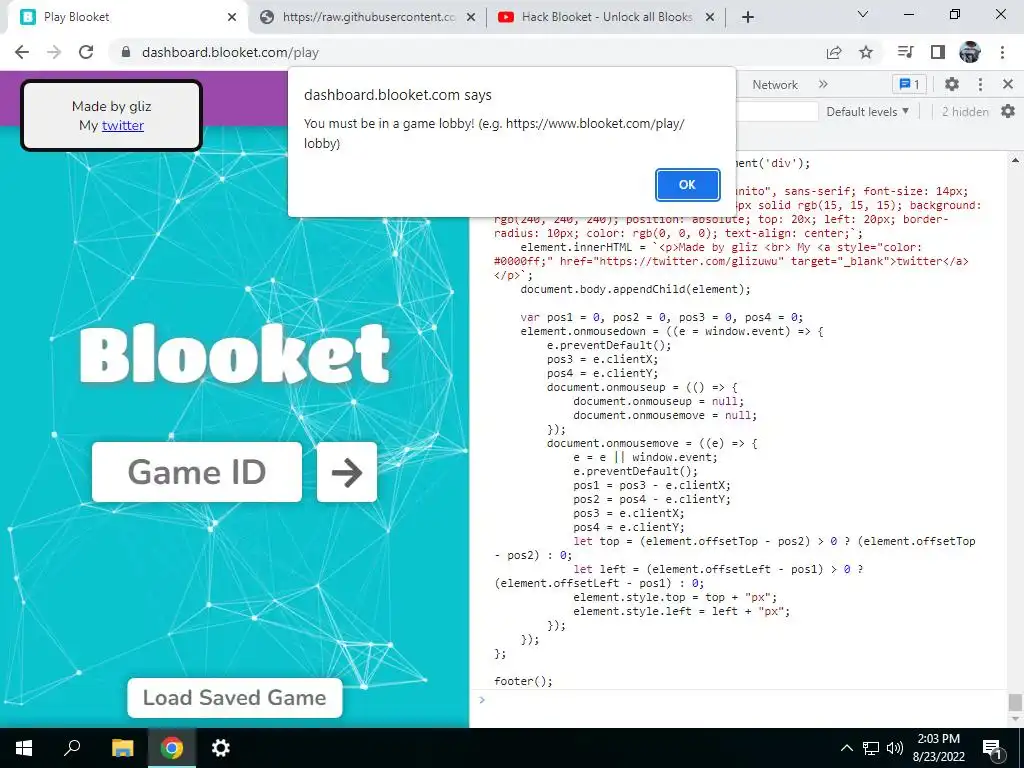Click the Game ID input field
Screen dimensions: 1024x768
tap(197, 472)
